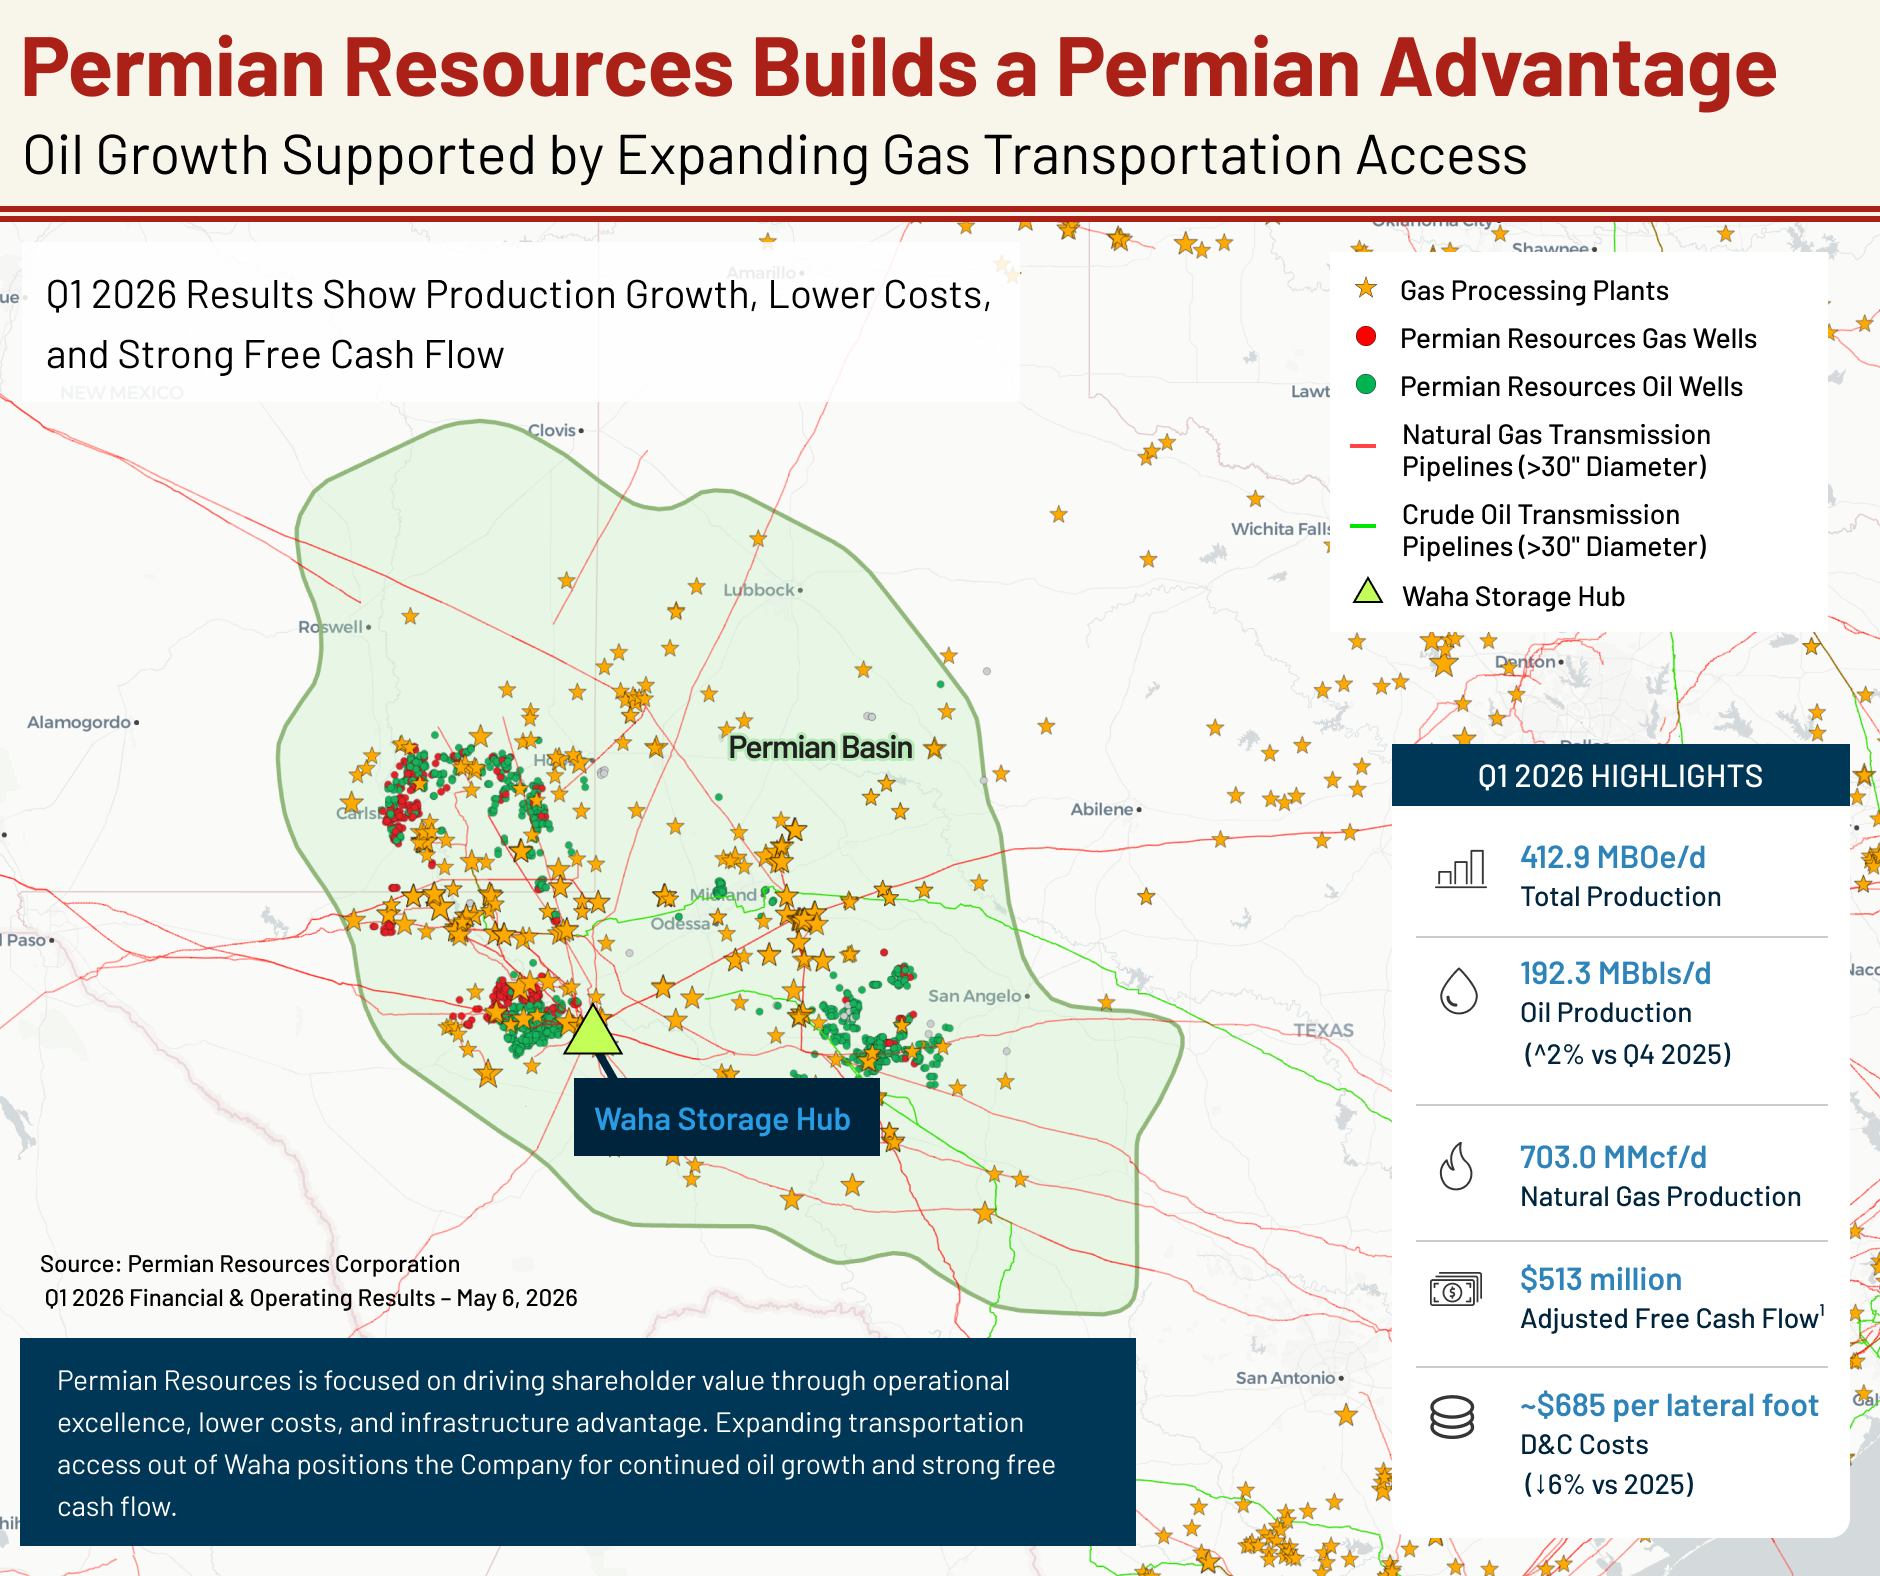This screenshot has width=1880, height=1576.
Task: Click the bar chart Total Production icon
Action: click(x=1461, y=869)
